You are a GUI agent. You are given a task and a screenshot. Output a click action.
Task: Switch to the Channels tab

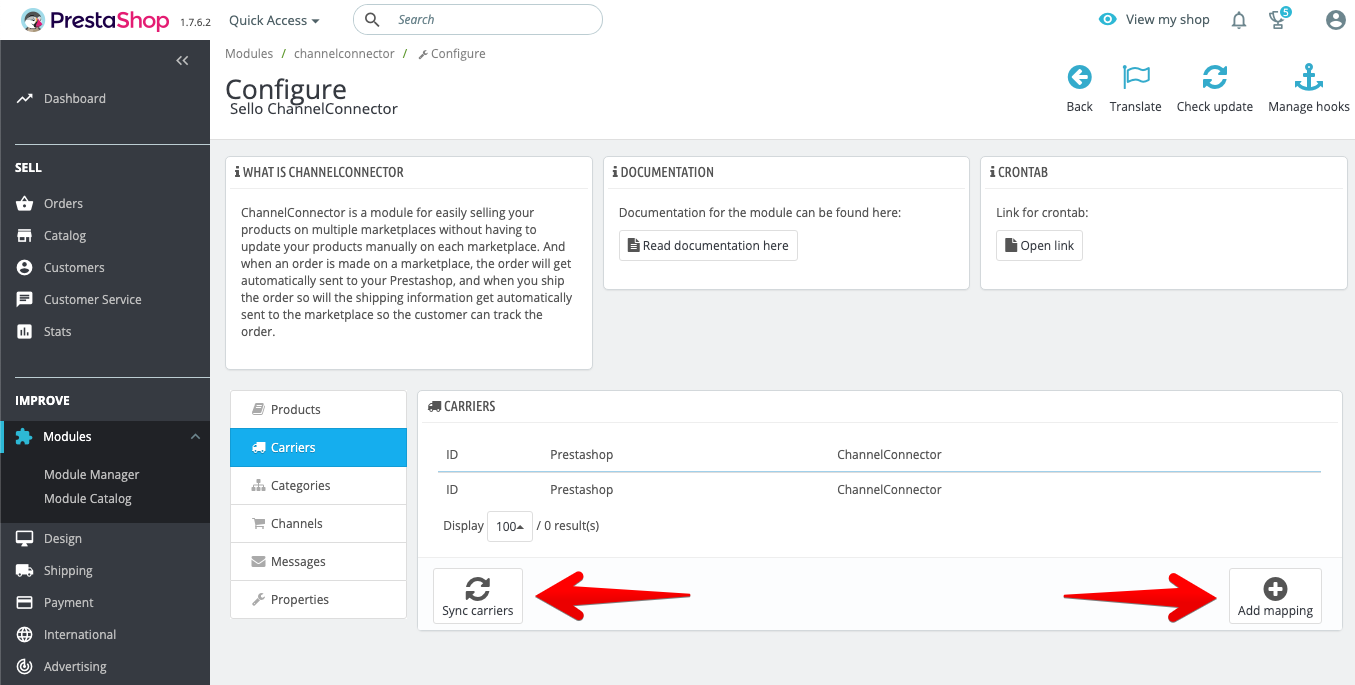(x=319, y=524)
